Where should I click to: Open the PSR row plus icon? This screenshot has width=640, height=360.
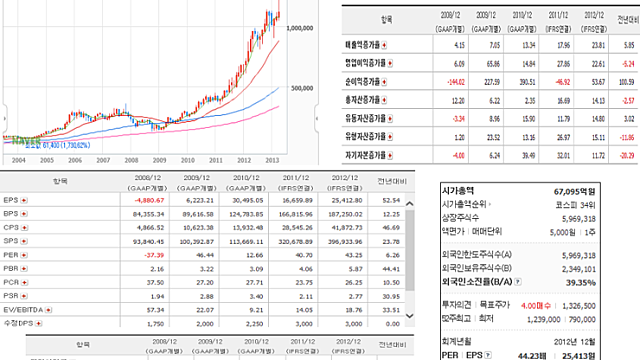click(24, 296)
